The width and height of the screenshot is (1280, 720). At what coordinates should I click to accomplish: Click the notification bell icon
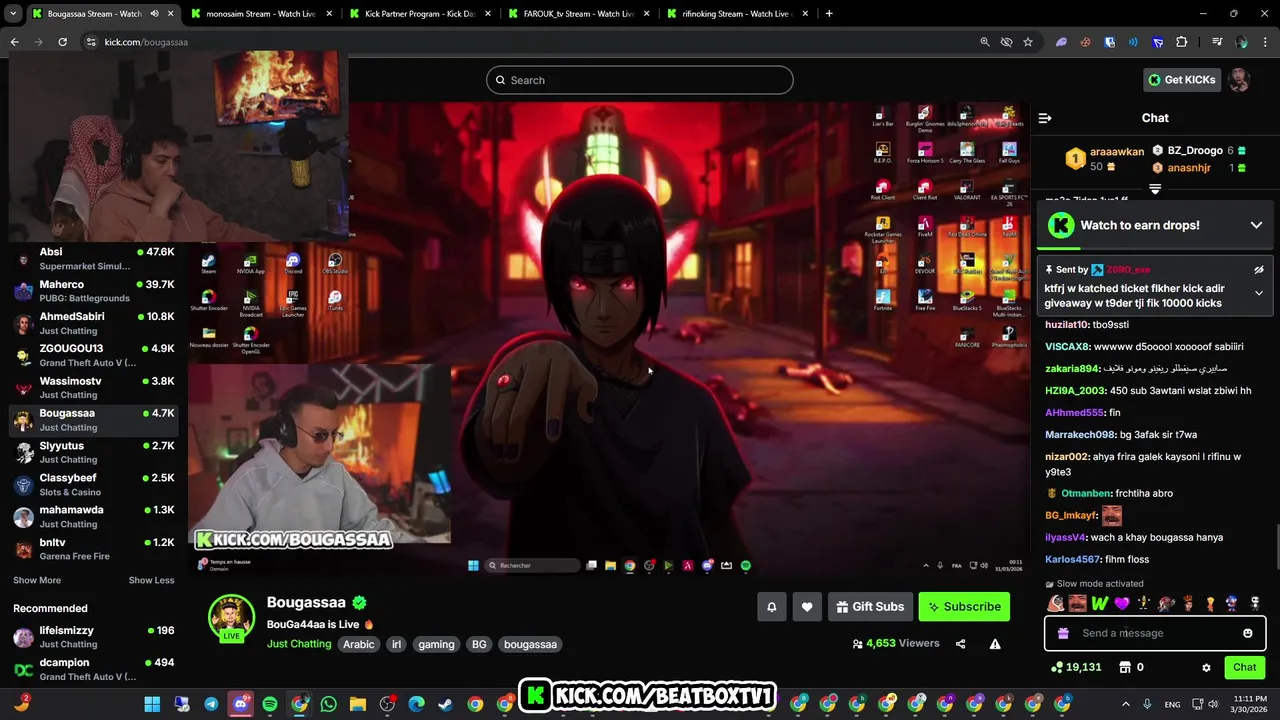pos(772,607)
